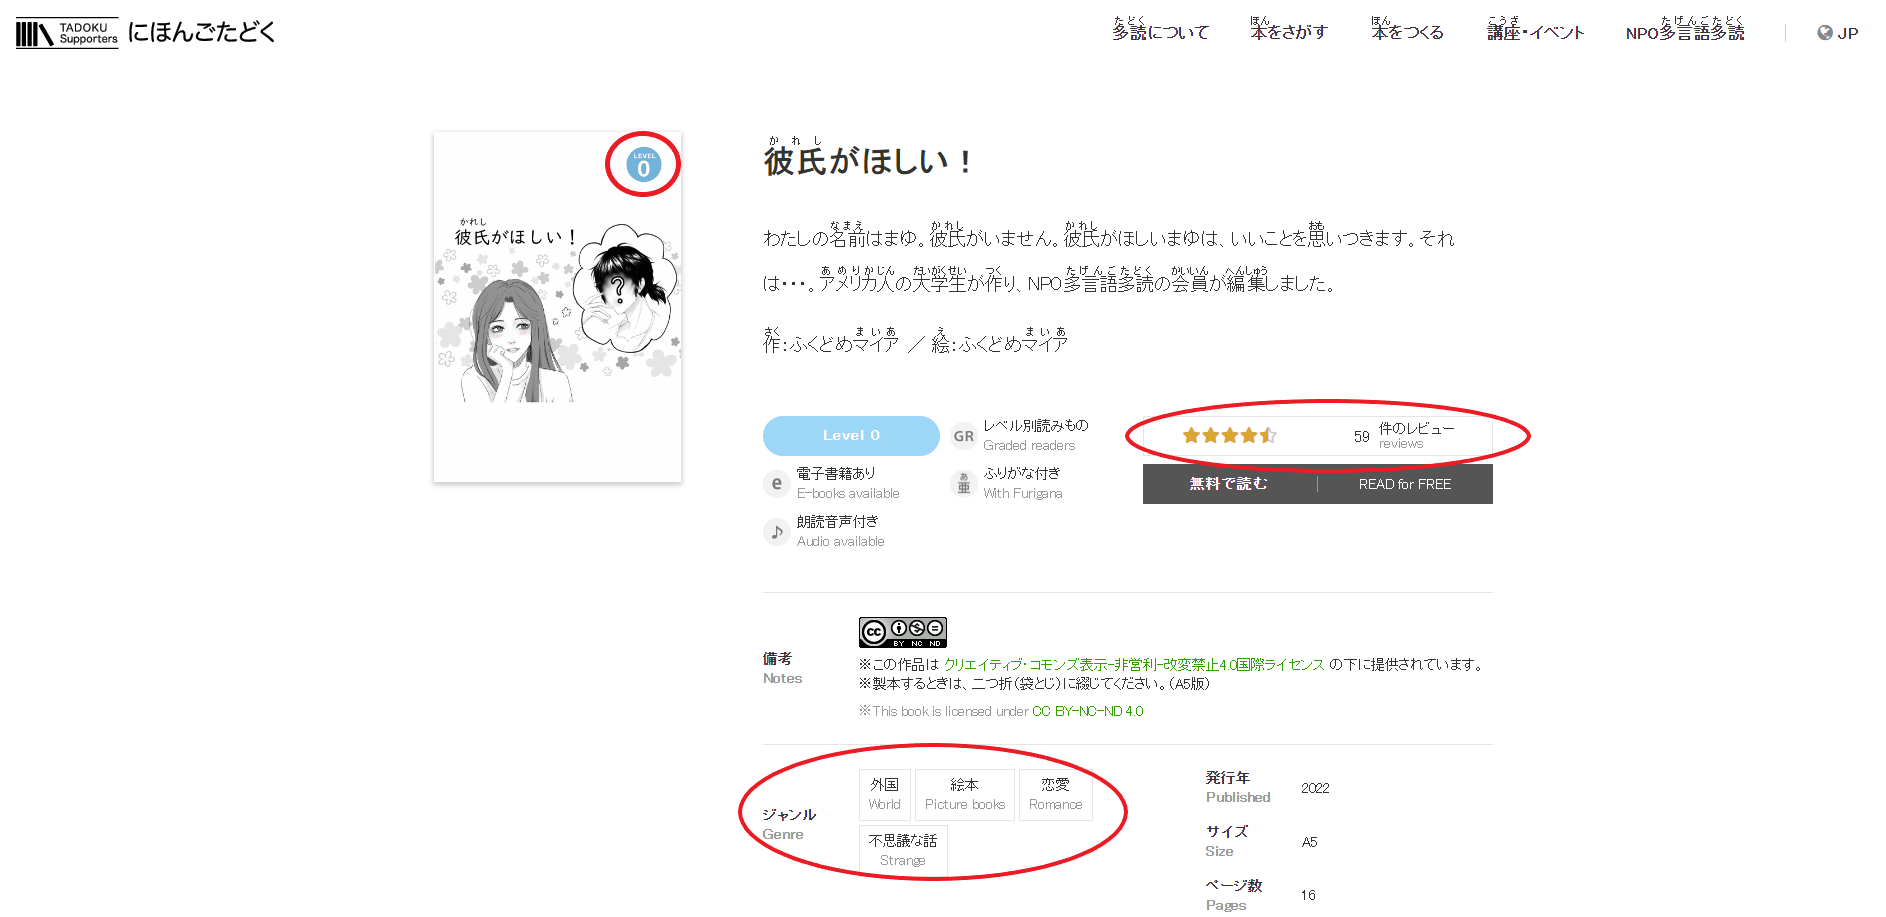Screen dimensions: 1886x917
Task: Click the book cover thumbnail
Action: point(557,307)
